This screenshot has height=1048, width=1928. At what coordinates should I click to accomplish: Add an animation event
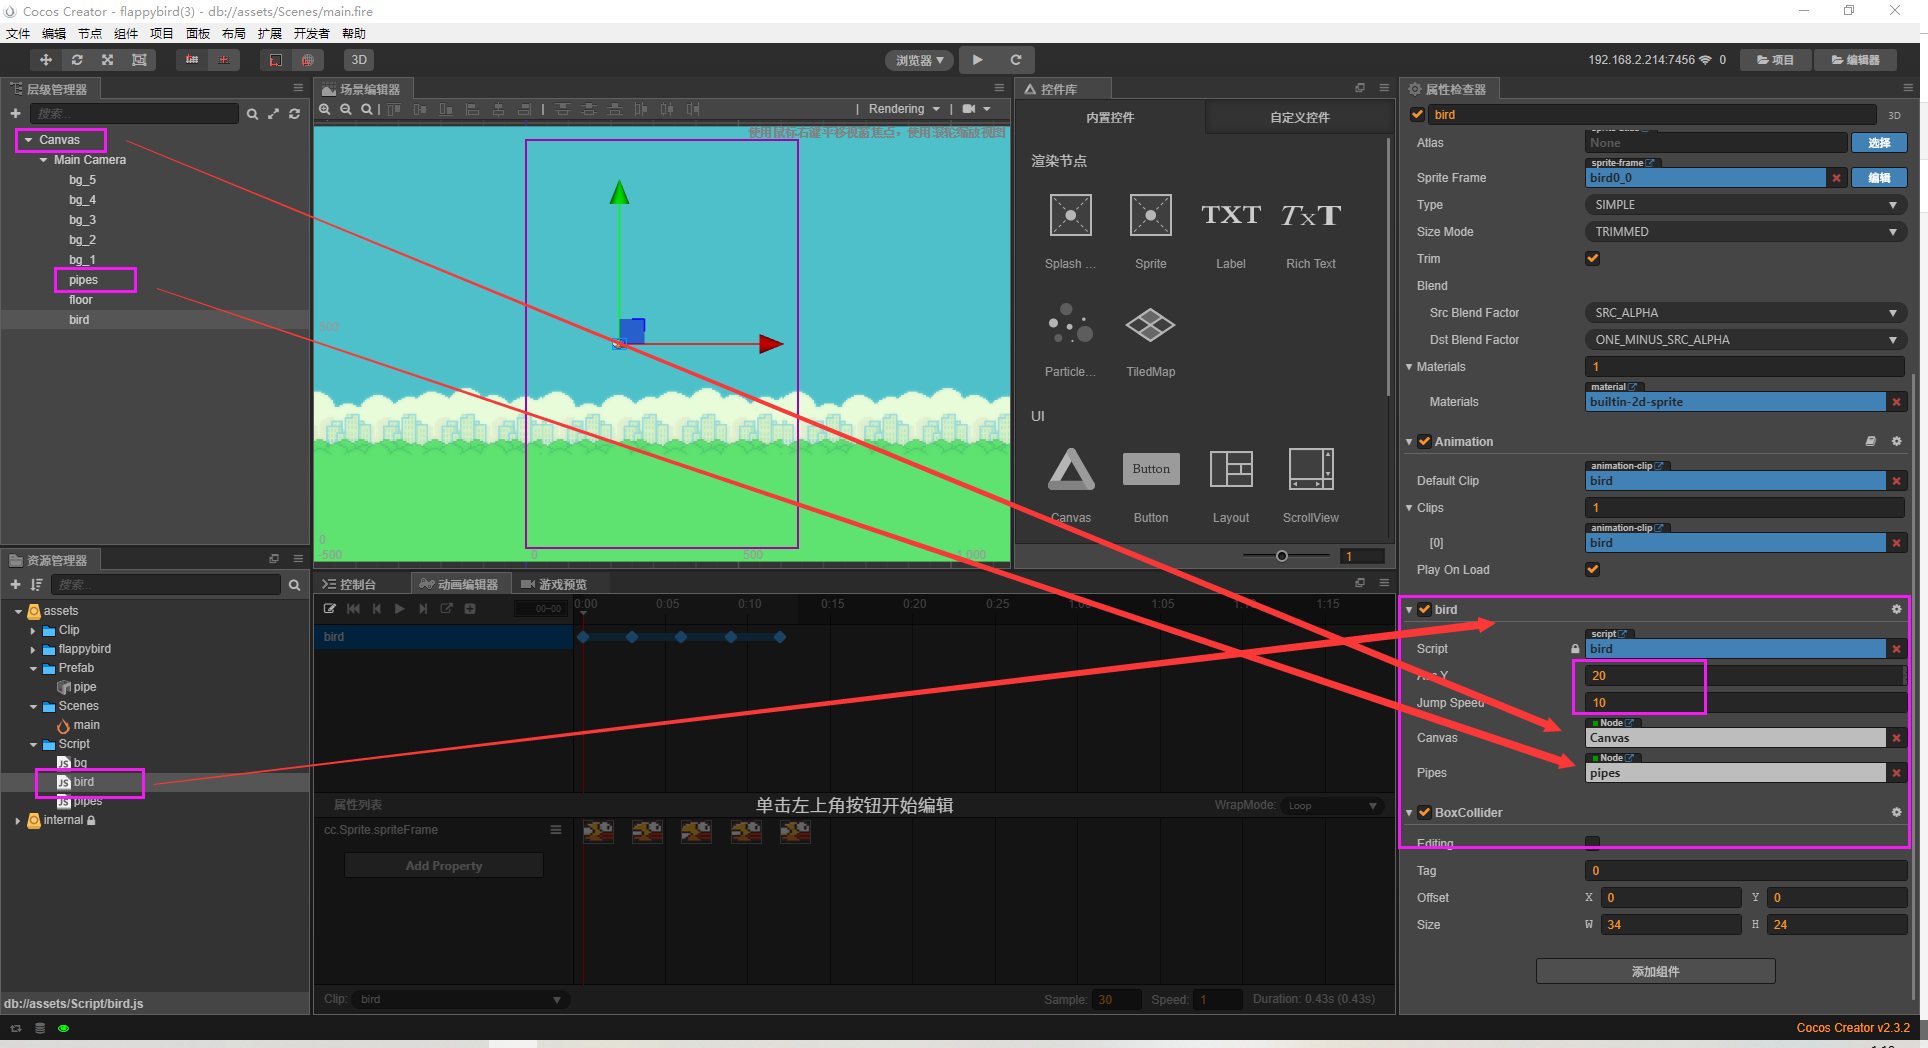click(470, 609)
